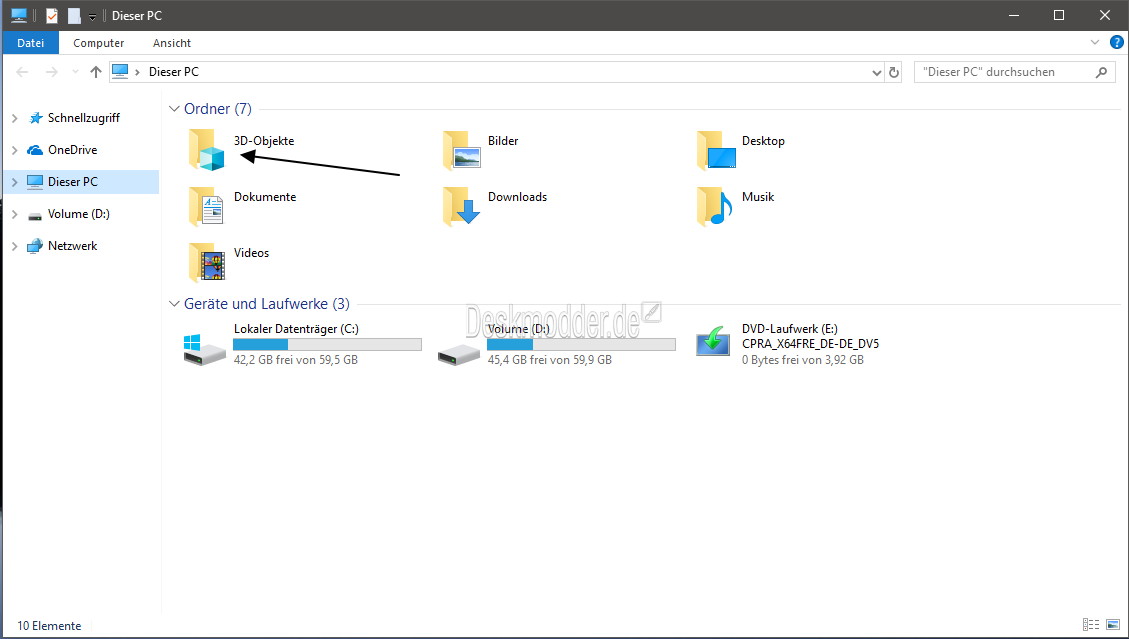Click the "Geräte und Laufwerke (3)" header text
Viewport: 1129px width, 639px height.
266,304
